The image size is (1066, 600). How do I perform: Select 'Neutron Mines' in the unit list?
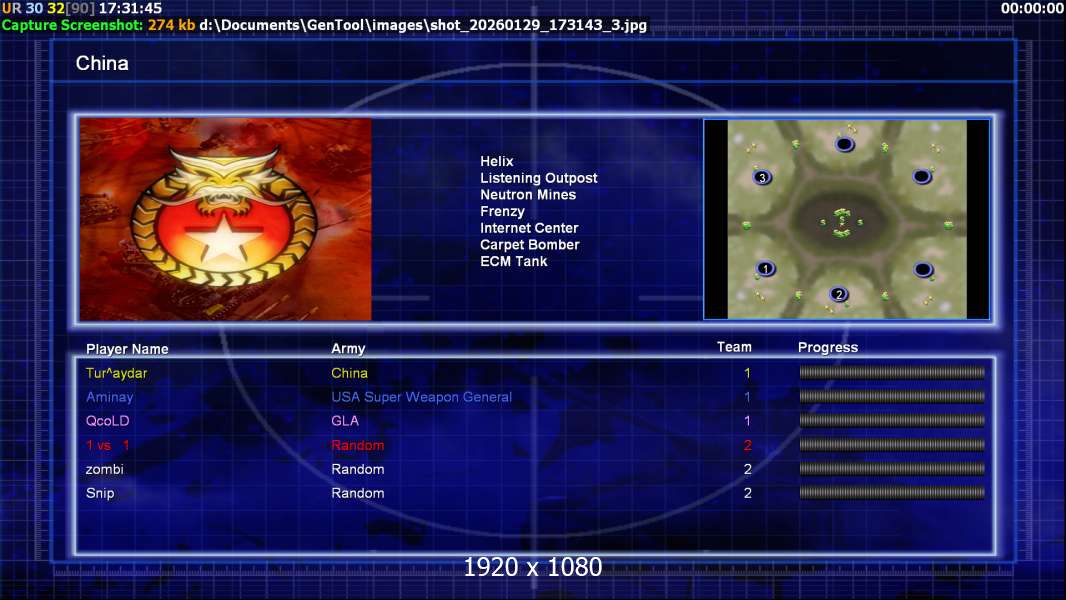(528, 194)
